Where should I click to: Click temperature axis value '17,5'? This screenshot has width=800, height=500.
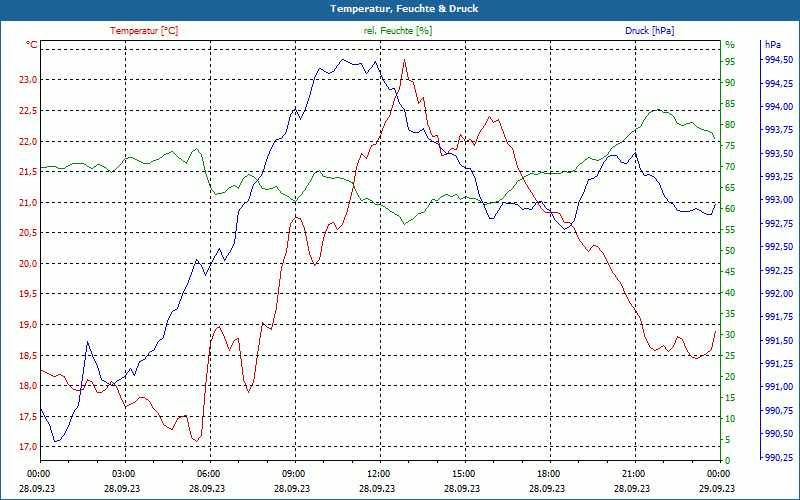(x=28, y=416)
